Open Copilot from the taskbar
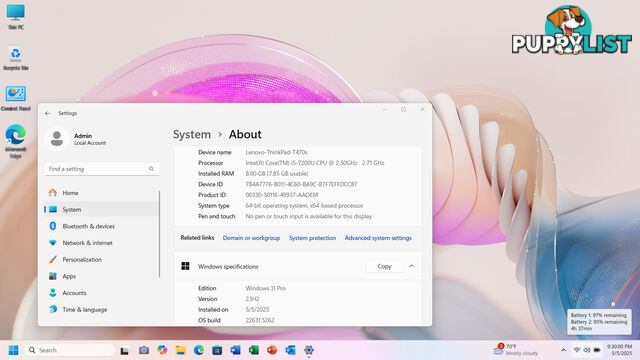Screen dimensions: 640x360 click(162, 350)
